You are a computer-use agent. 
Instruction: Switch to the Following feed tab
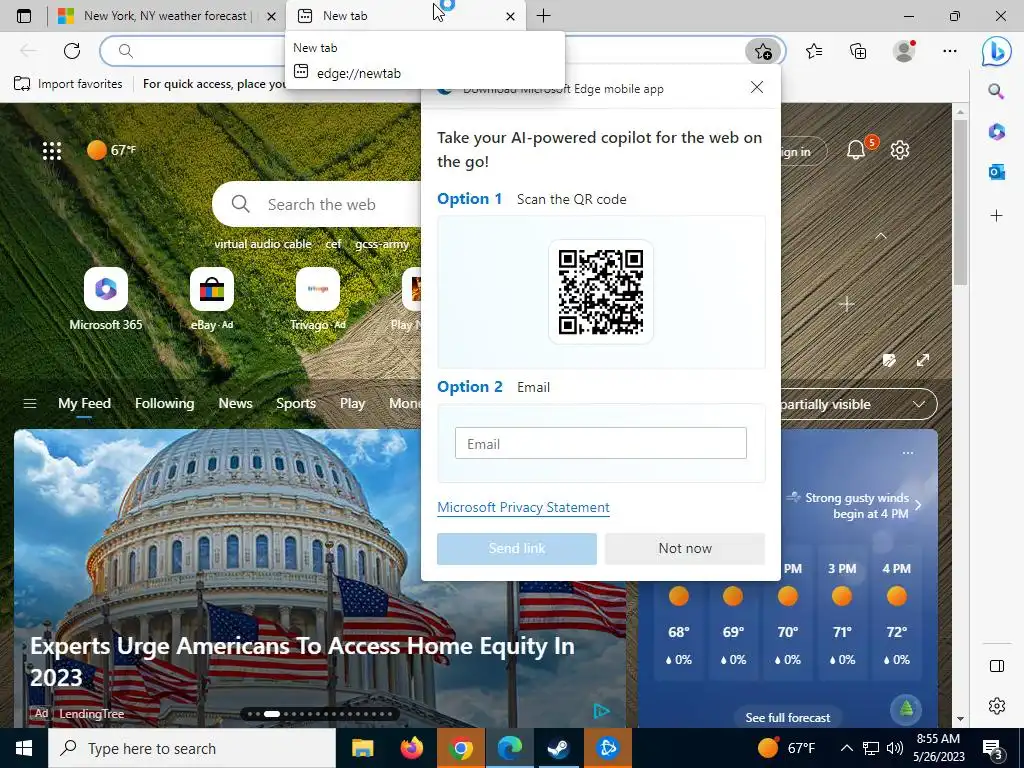[x=165, y=404]
